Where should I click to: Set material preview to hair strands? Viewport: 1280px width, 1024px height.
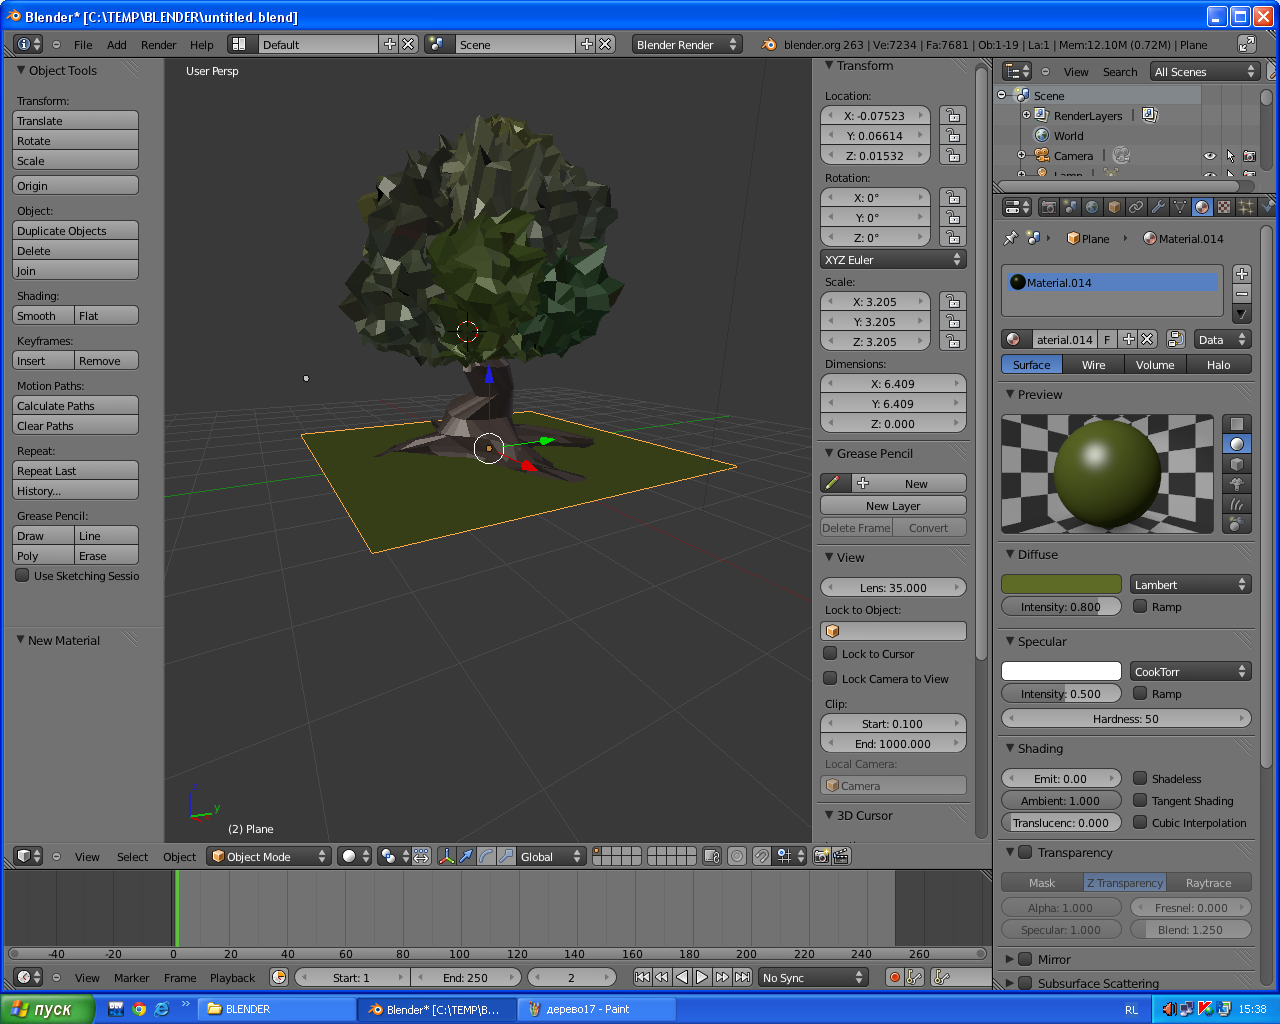pyautogui.click(x=1237, y=504)
